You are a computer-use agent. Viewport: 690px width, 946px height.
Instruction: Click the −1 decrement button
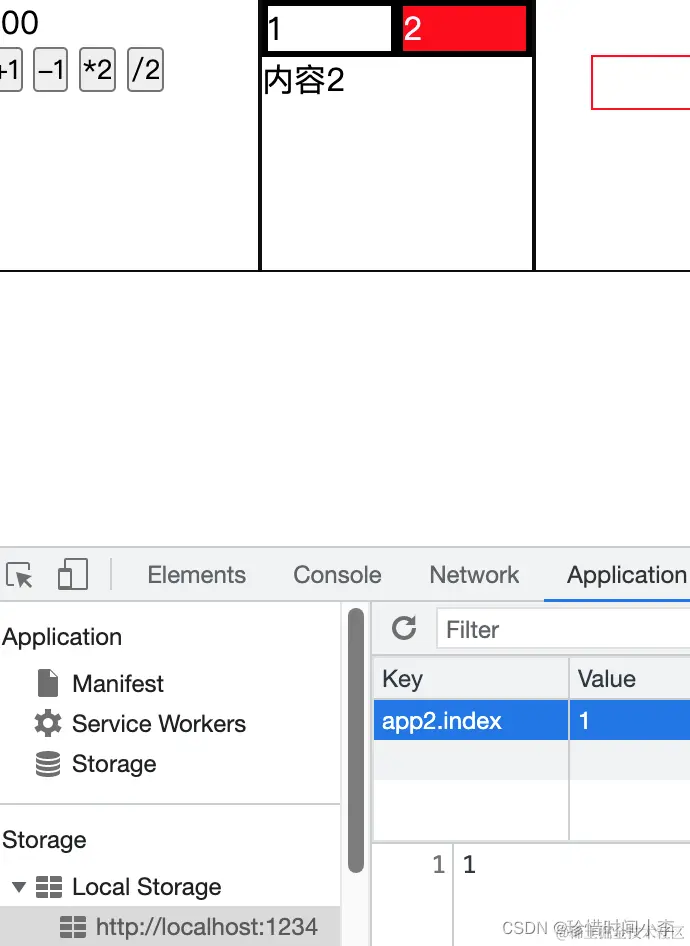coord(50,71)
